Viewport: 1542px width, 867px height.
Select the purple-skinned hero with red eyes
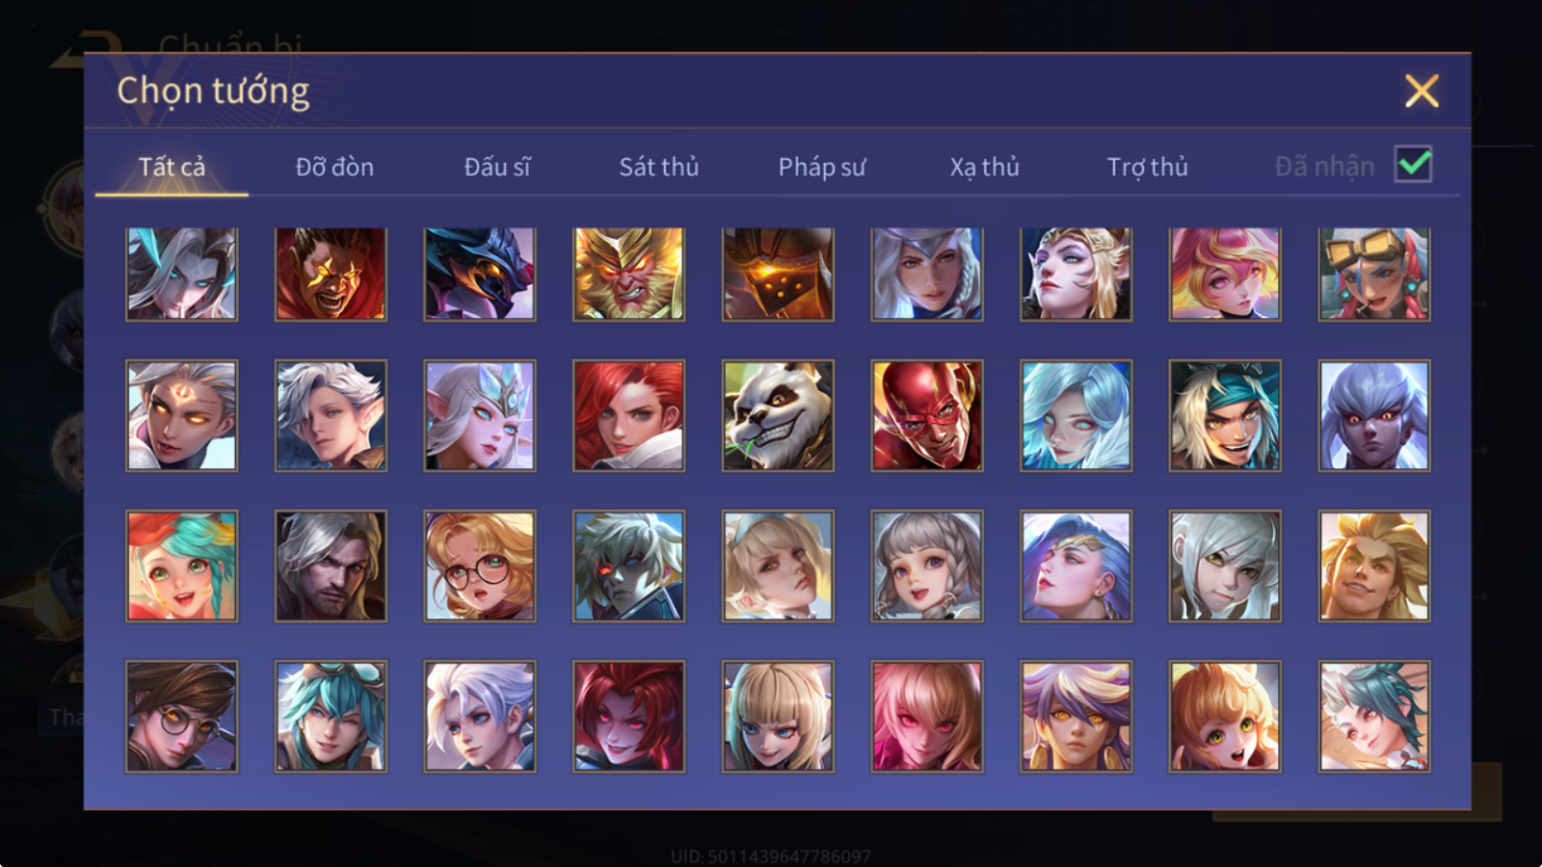point(1374,416)
